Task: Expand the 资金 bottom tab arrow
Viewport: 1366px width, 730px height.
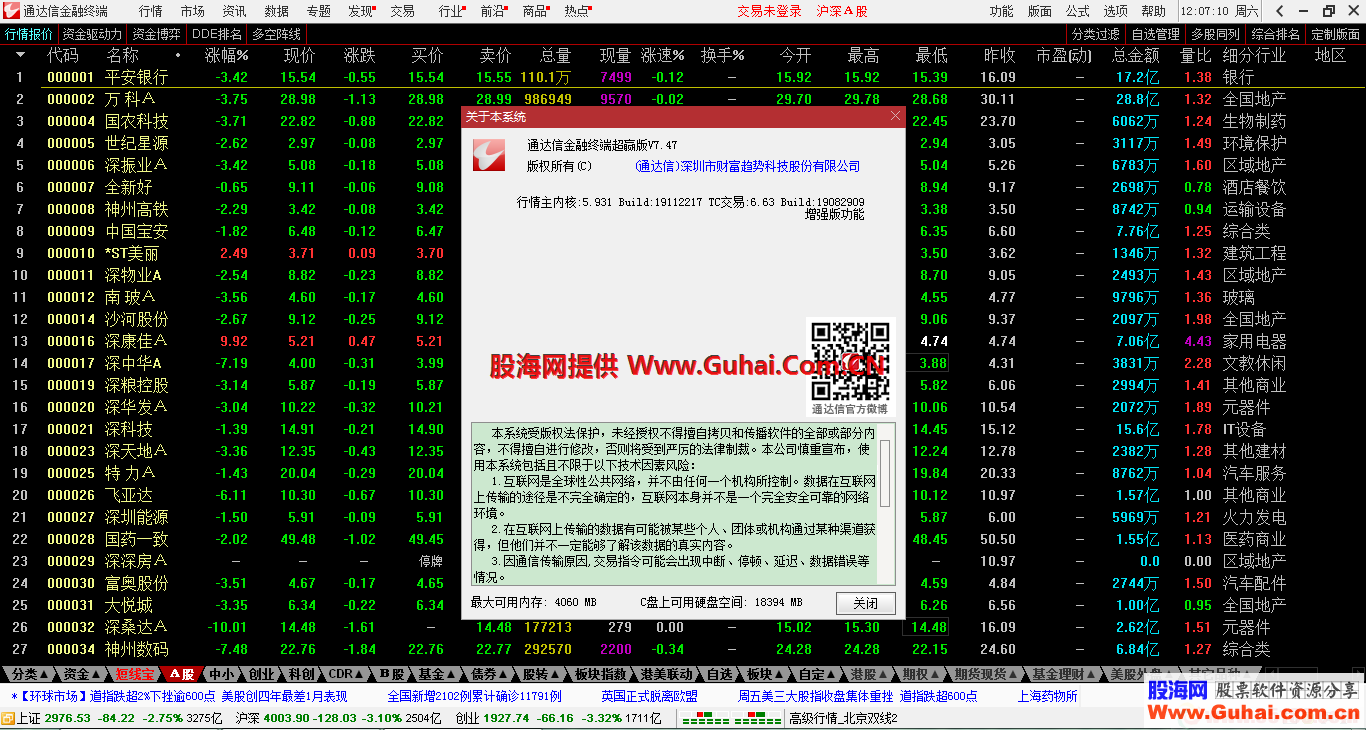Action: pyautogui.click(x=95, y=674)
